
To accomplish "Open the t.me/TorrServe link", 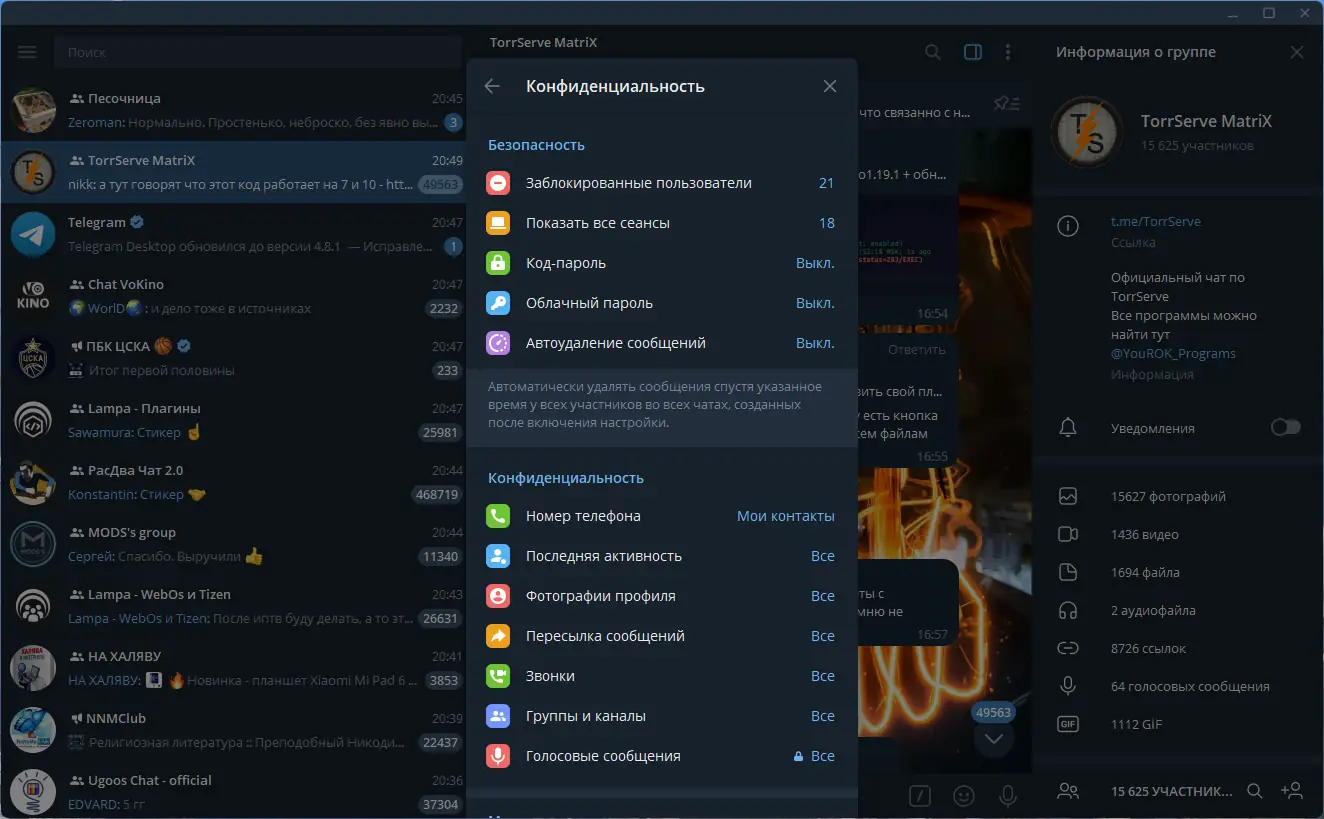I will click(1156, 221).
